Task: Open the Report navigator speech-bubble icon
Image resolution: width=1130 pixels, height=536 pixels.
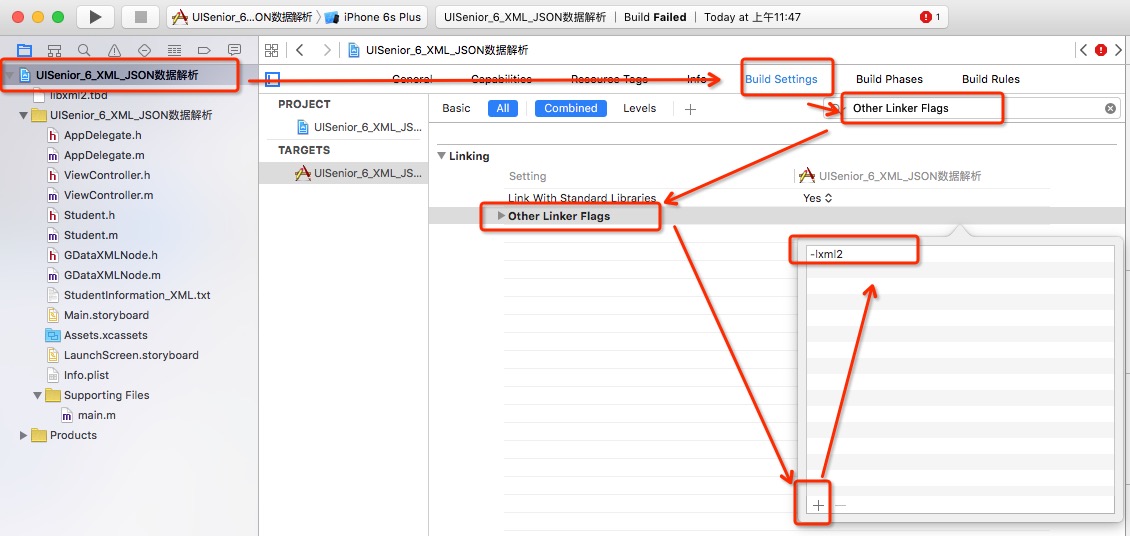Action: [234, 50]
